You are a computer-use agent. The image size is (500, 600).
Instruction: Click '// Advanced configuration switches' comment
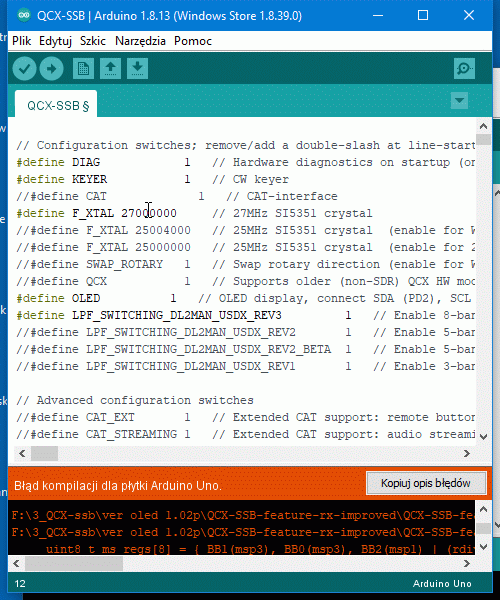pos(135,400)
